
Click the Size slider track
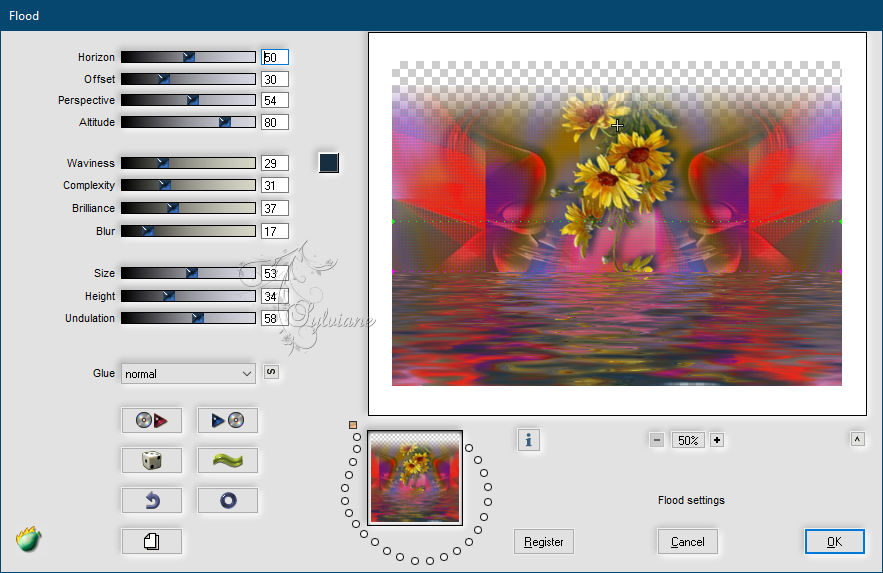(x=188, y=273)
